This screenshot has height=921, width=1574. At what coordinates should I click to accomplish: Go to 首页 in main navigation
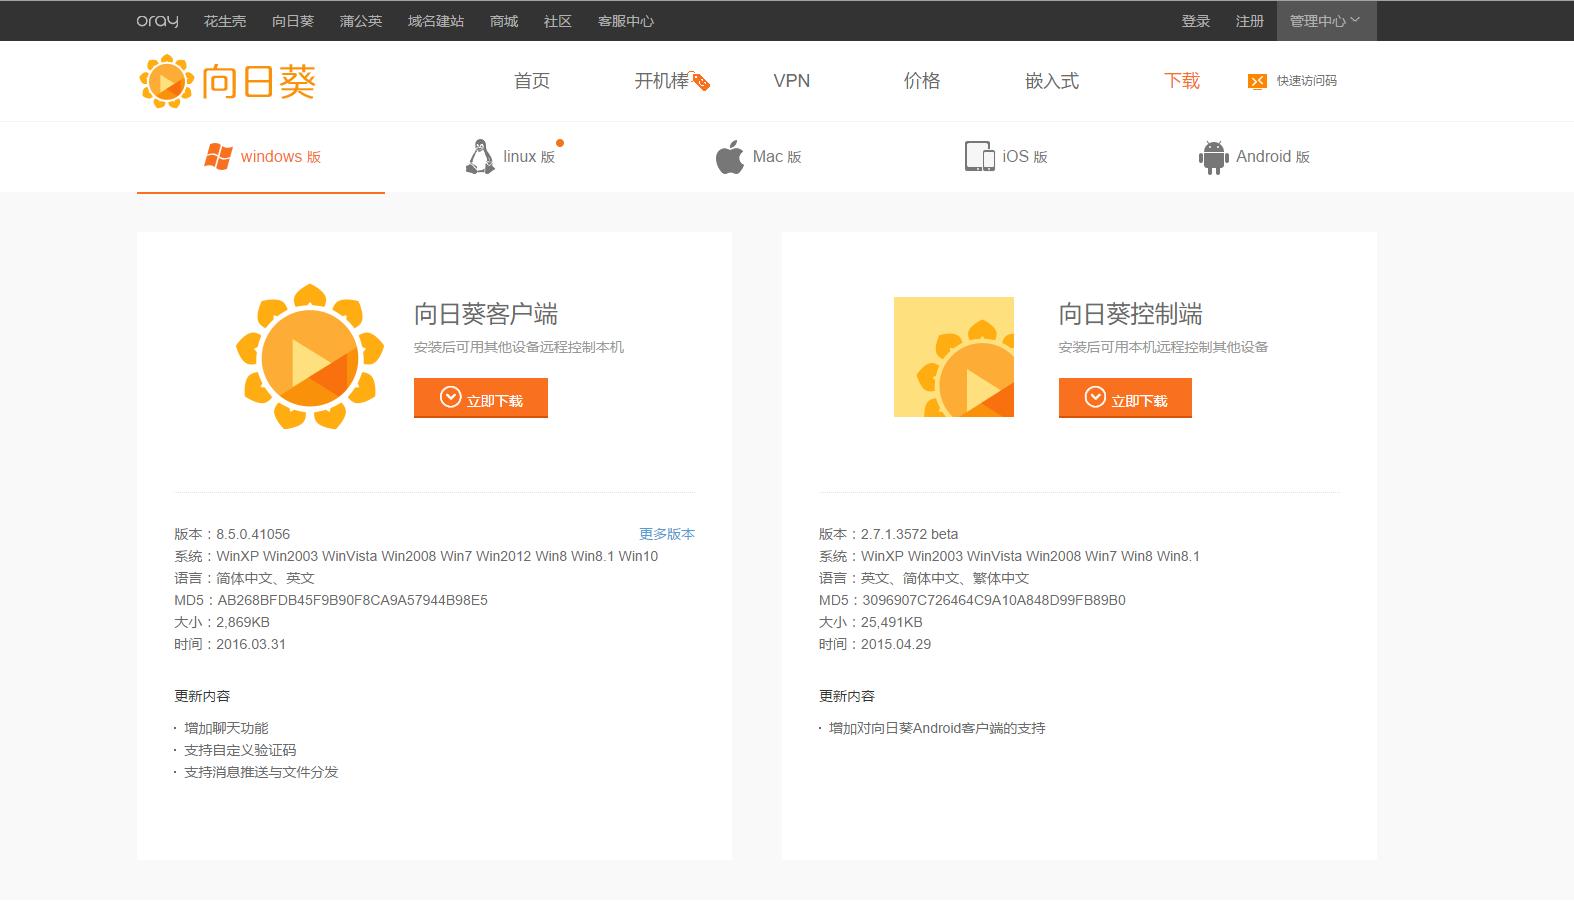coord(532,81)
